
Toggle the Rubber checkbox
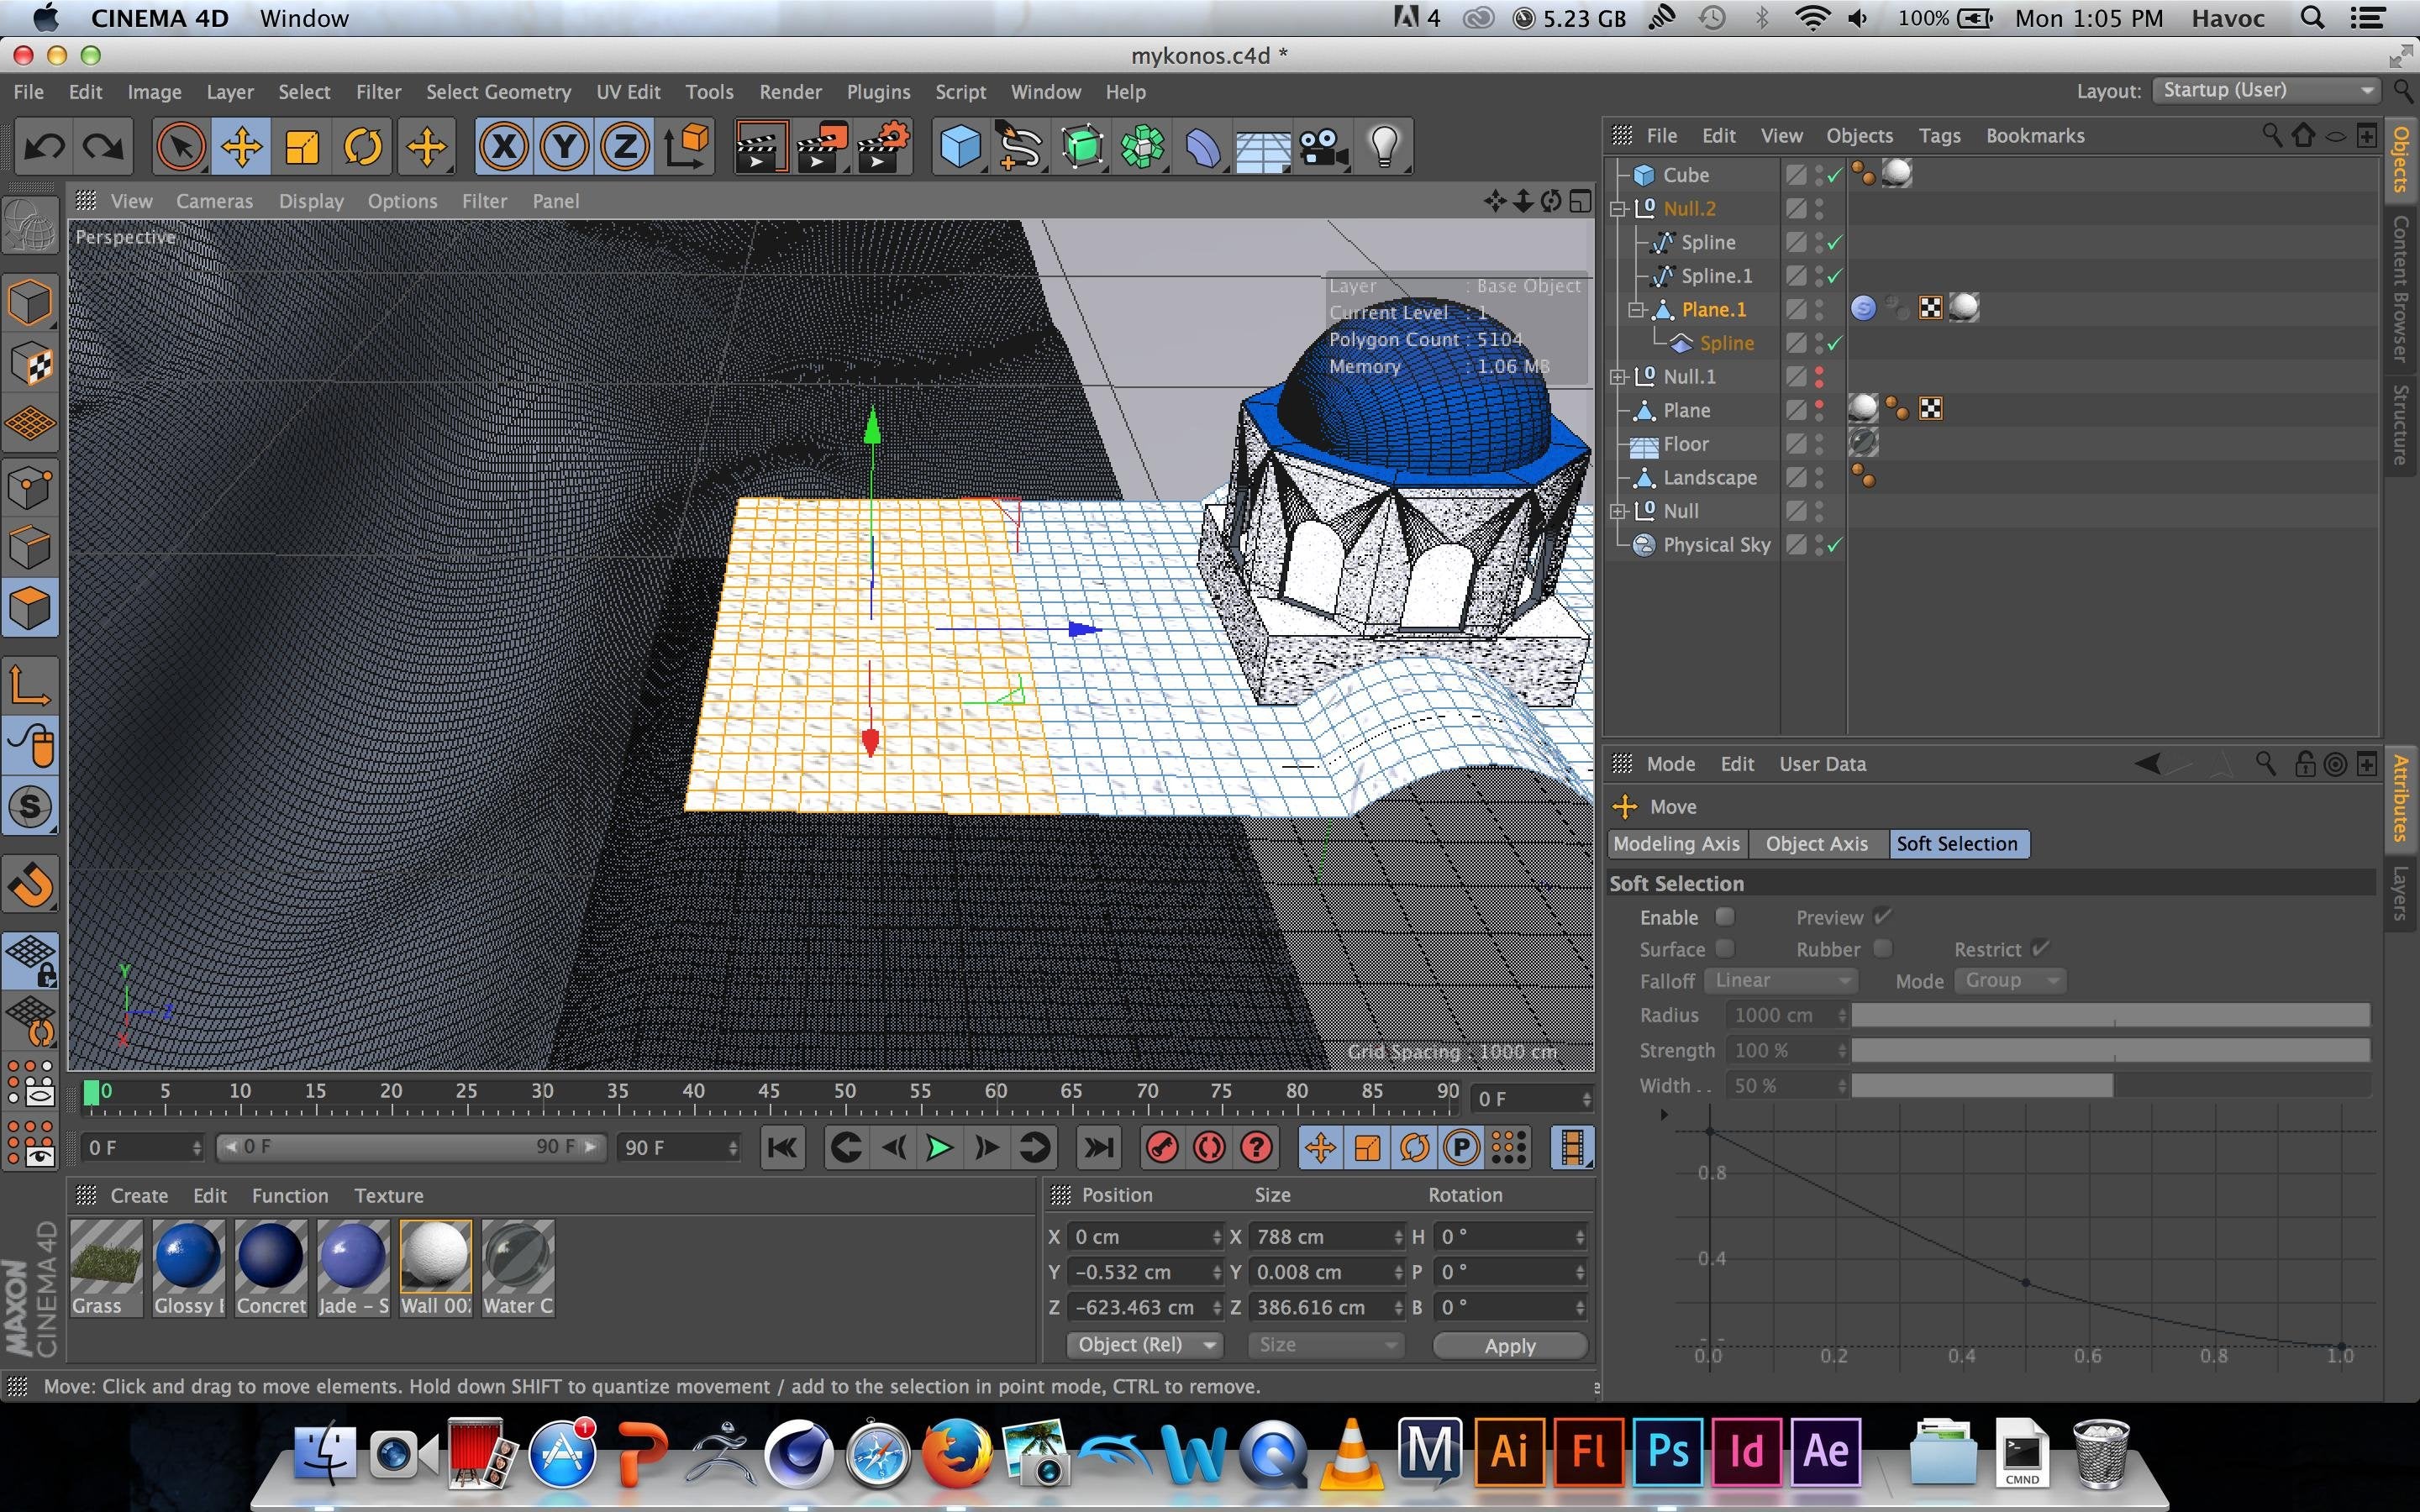1882,948
